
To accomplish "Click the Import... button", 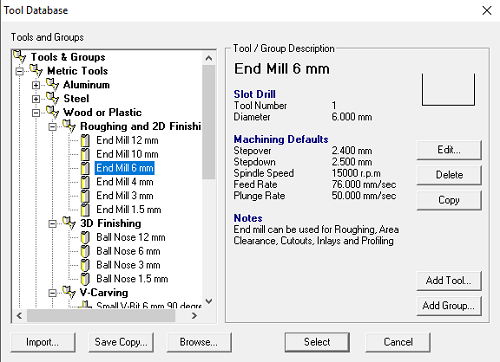I will (x=43, y=342).
